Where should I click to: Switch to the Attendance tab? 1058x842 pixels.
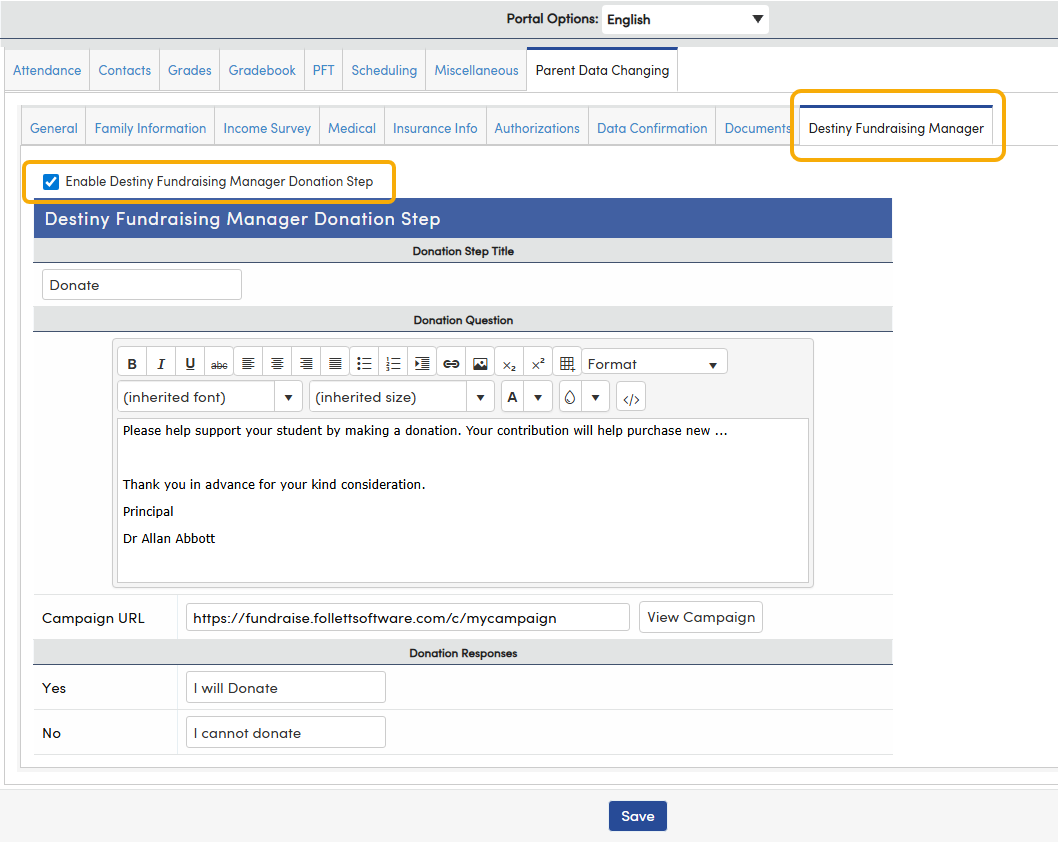pos(47,70)
